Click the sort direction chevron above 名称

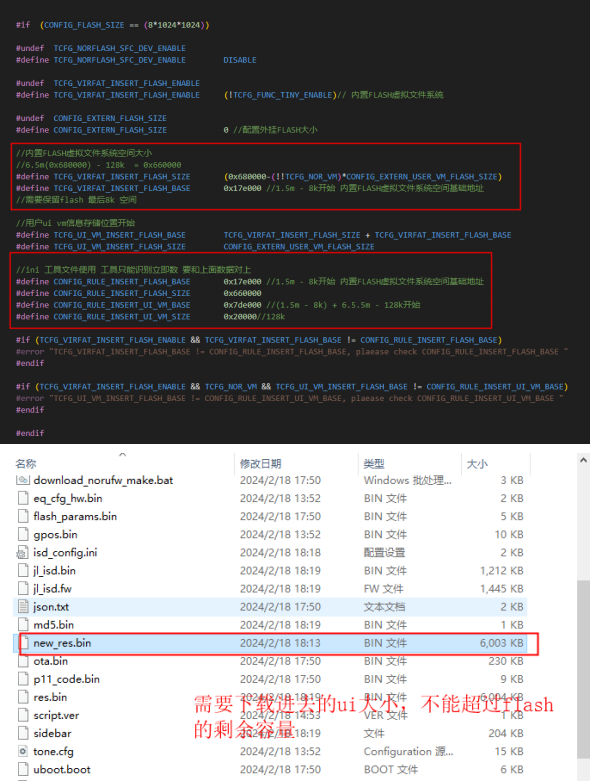122,454
